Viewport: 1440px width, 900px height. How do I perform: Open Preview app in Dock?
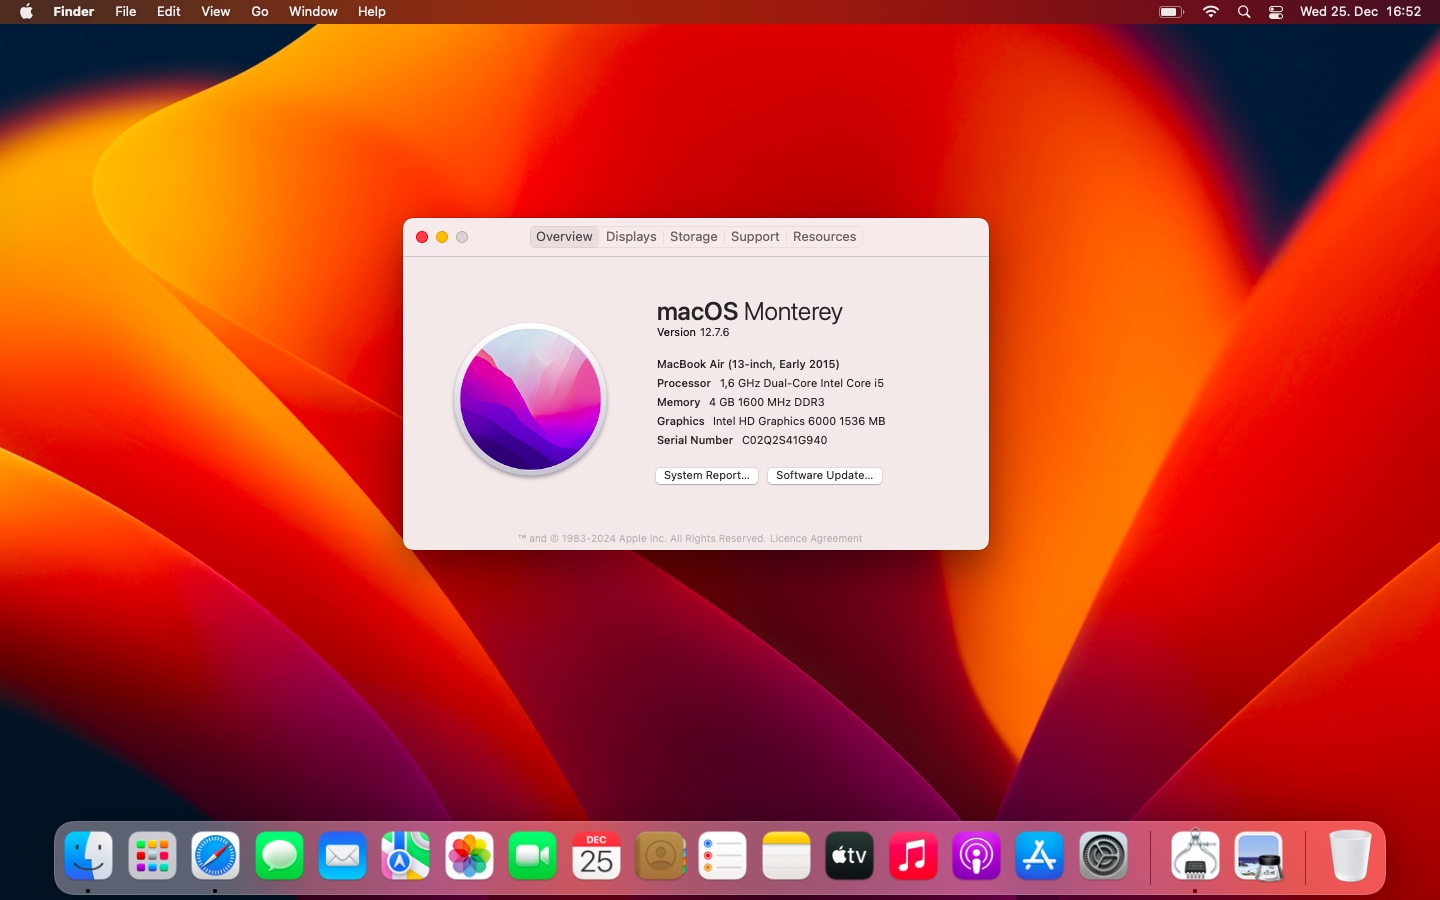[x=1259, y=856]
